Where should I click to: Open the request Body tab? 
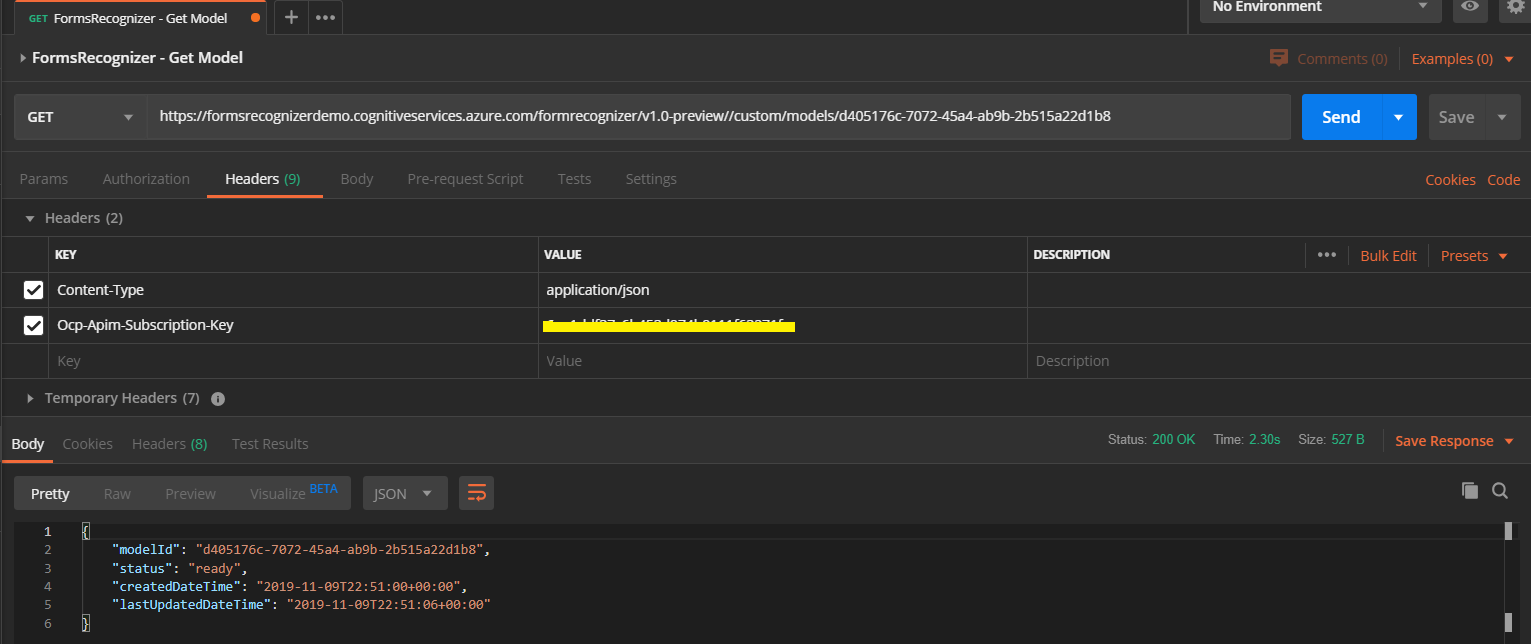357,179
